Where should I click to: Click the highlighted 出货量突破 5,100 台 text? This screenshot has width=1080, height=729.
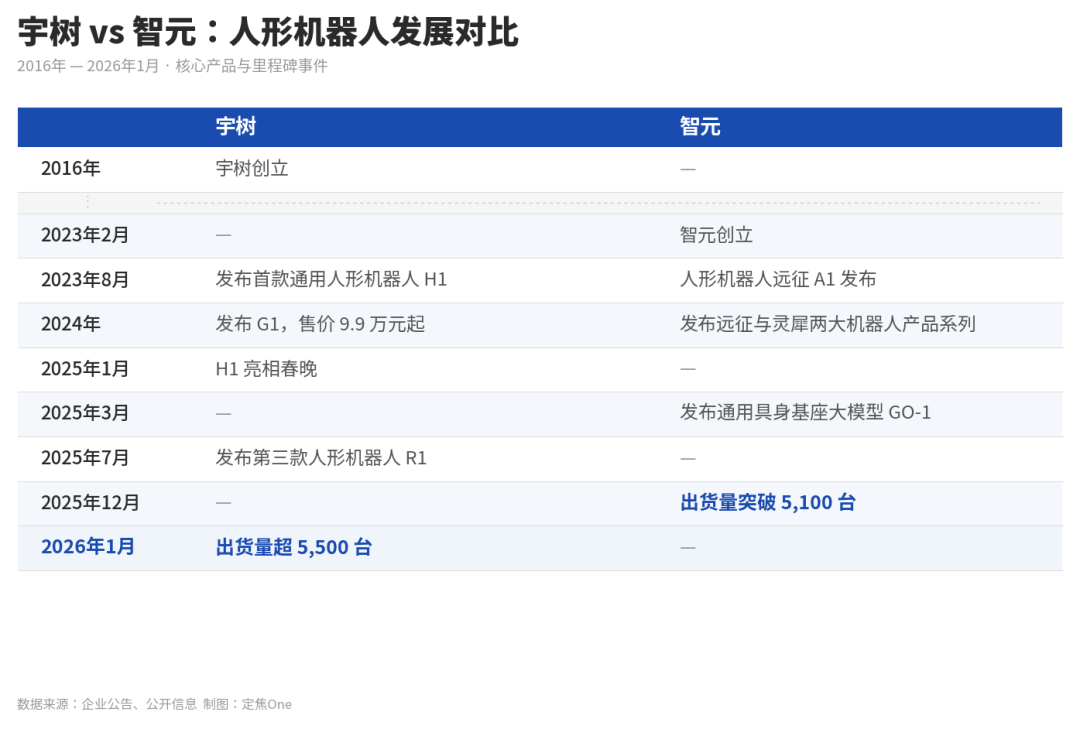coord(769,503)
